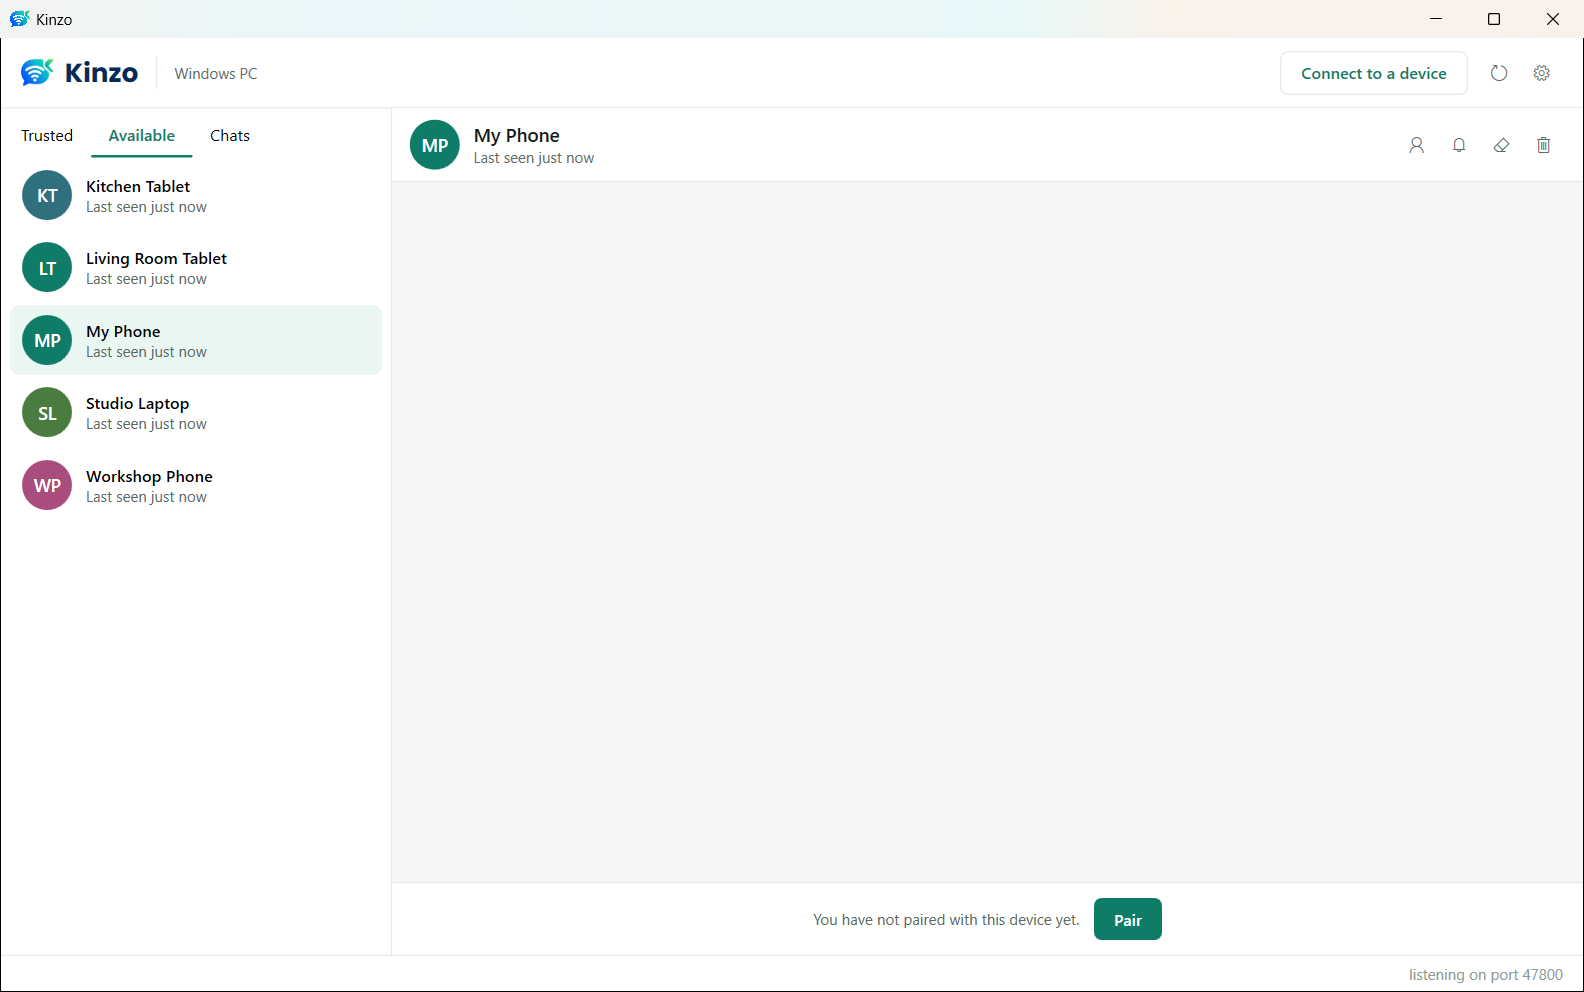This screenshot has width=1584, height=992.
Task: Pick Studio Laptop name in the device list
Action: [137, 404]
